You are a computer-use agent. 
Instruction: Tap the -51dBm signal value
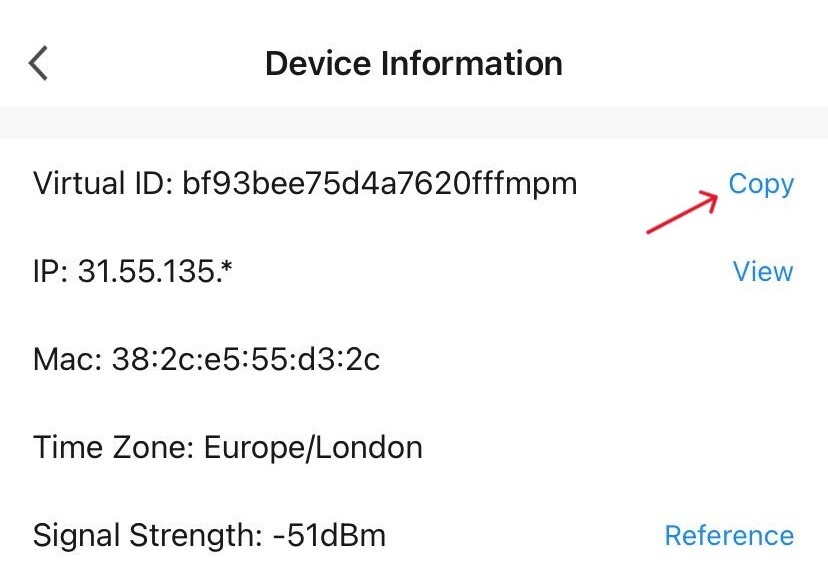point(330,535)
